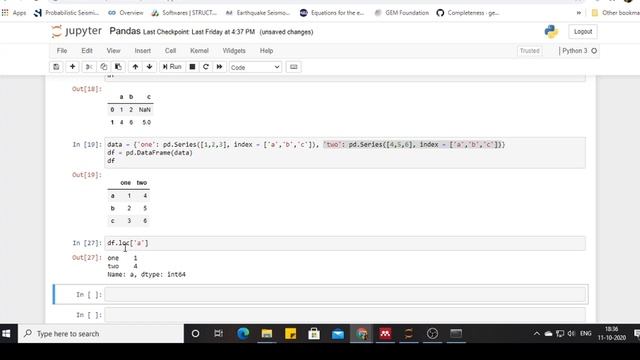This screenshot has width=640, height=360.
Task: Open Microsoft Store from the taskbar
Action: pyautogui.click(x=314, y=334)
